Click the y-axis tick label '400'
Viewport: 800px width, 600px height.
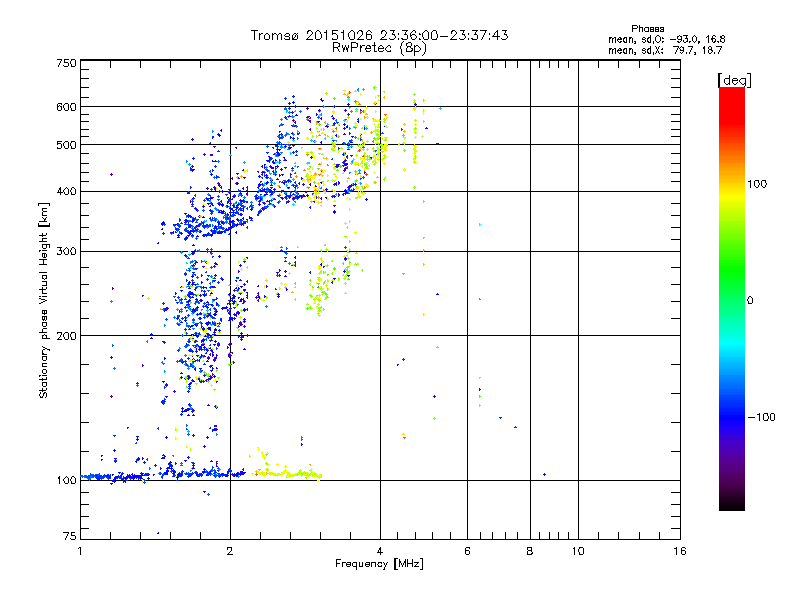(67, 192)
